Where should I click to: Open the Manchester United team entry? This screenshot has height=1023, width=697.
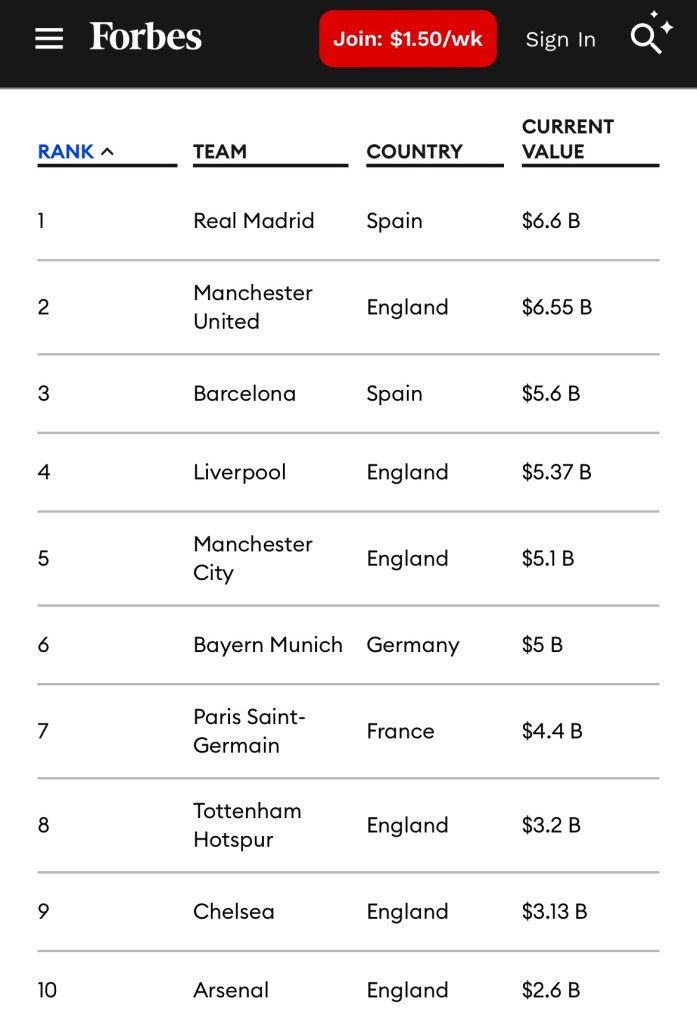click(252, 307)
